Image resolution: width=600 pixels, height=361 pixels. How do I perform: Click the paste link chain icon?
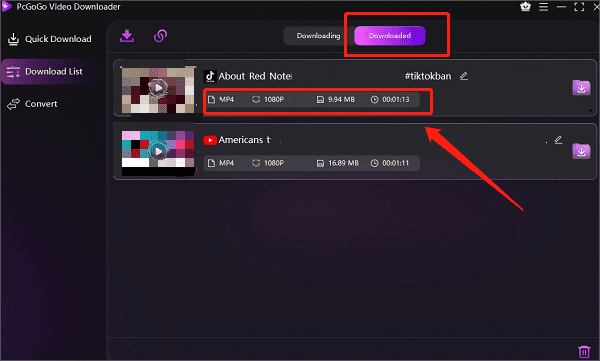[160, 36]
